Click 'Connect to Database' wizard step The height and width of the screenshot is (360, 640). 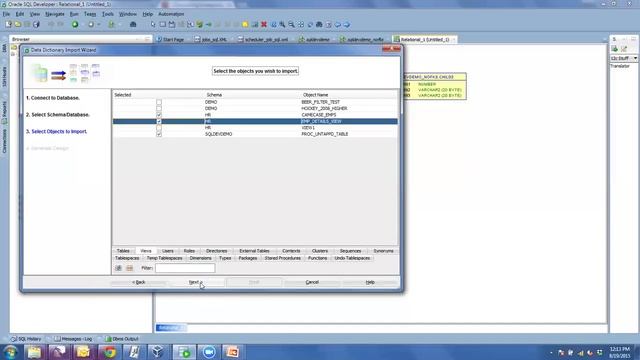[x=53, y=98]
